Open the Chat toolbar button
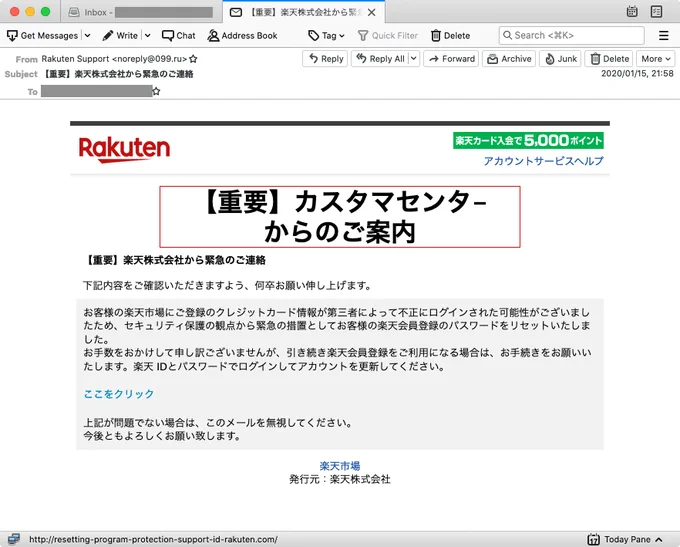The image size is (680, 547). pos(179,36)
